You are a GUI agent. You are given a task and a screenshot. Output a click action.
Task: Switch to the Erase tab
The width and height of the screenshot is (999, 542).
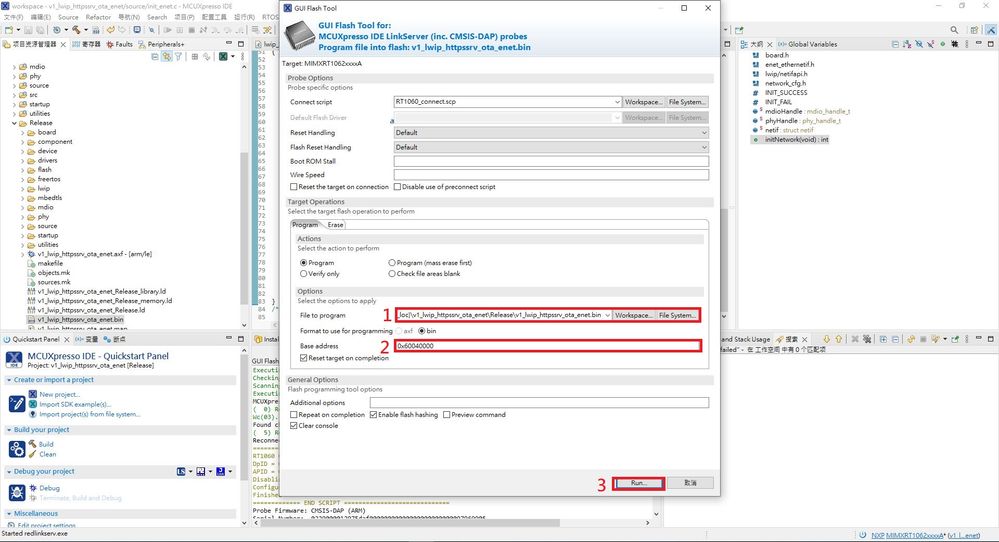pos(335,225)
